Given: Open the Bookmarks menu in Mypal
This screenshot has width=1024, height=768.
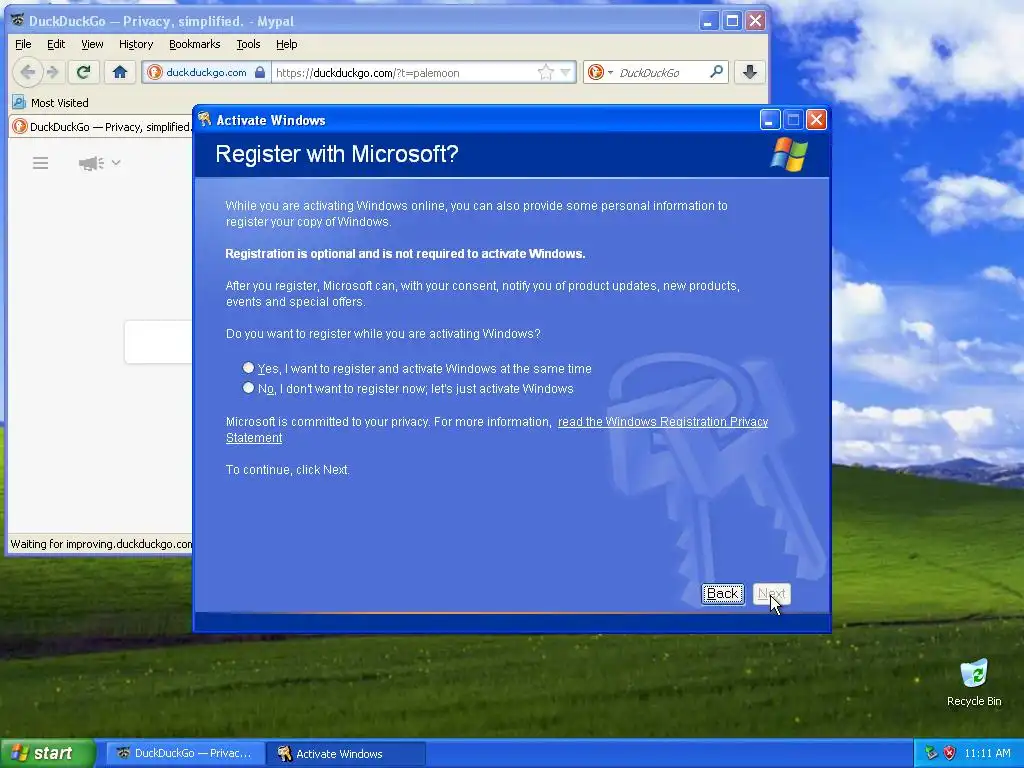Looking at the screenshot, I should tap(195, 44).
